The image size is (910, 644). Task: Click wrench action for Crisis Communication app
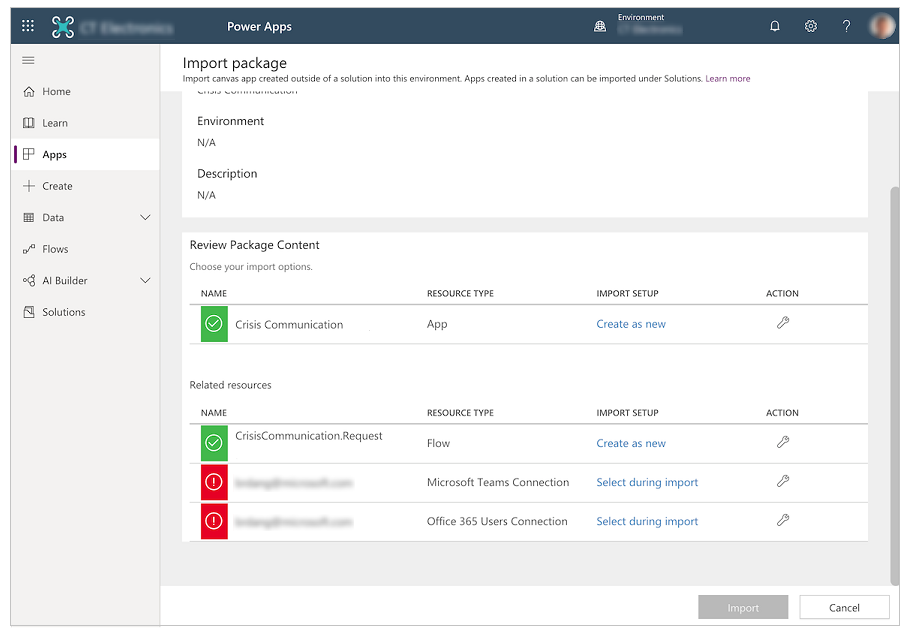click(x=783, y=323)
